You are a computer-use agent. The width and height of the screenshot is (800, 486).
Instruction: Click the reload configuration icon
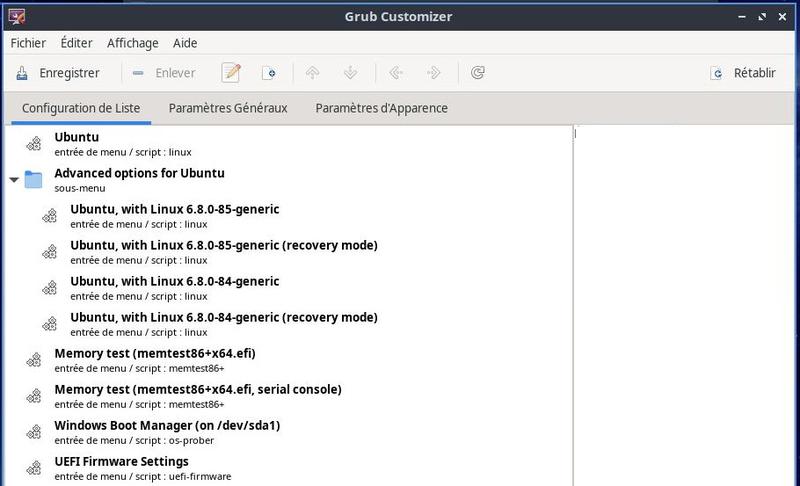click(x=478, y=73)
